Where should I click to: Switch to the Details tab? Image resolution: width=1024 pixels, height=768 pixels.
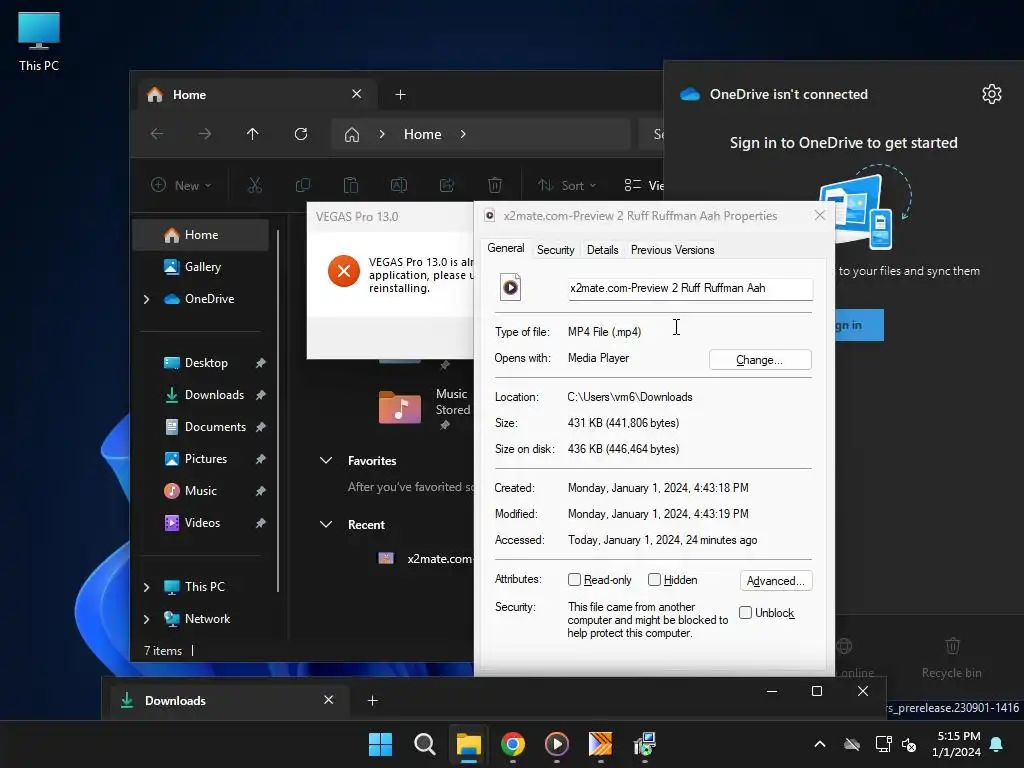(602, 249)
